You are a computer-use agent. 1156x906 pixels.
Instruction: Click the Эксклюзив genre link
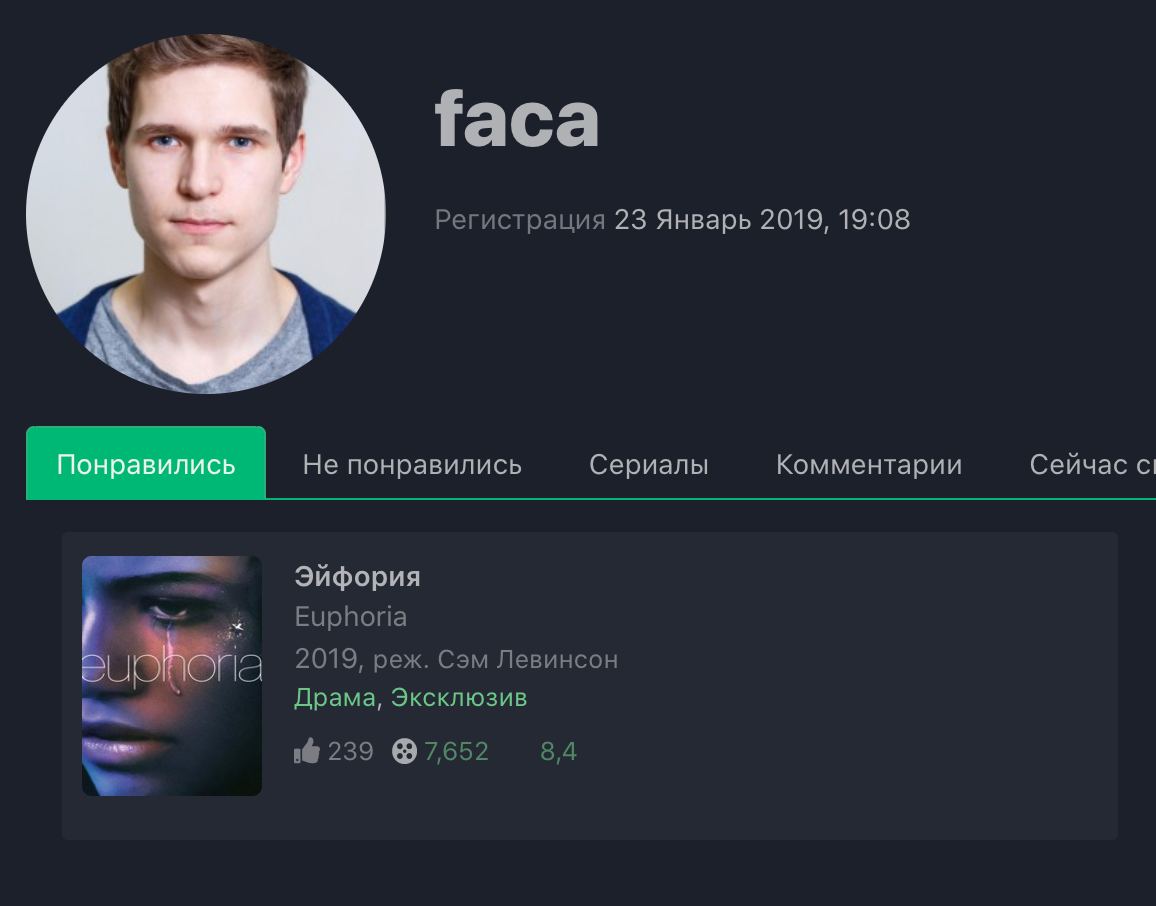pyautogui.click(x=459, y=697)
